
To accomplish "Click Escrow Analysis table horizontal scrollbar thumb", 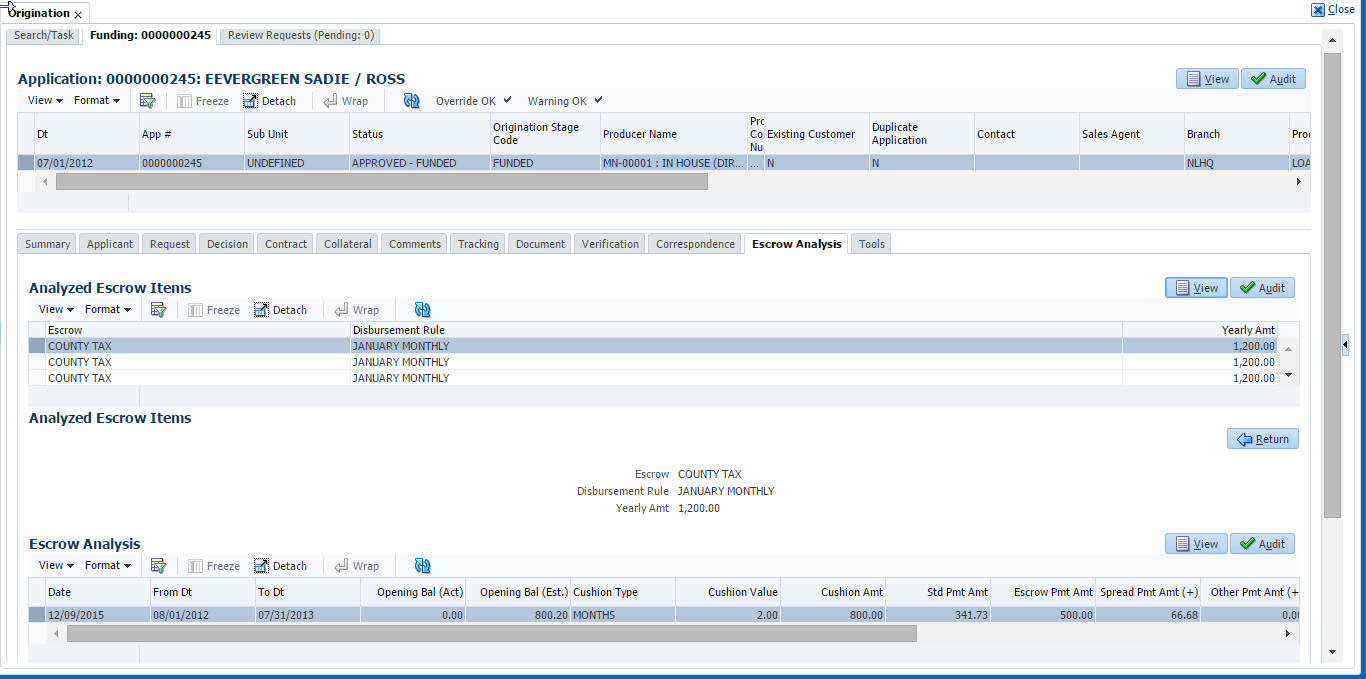I will (x=491, y=634).
